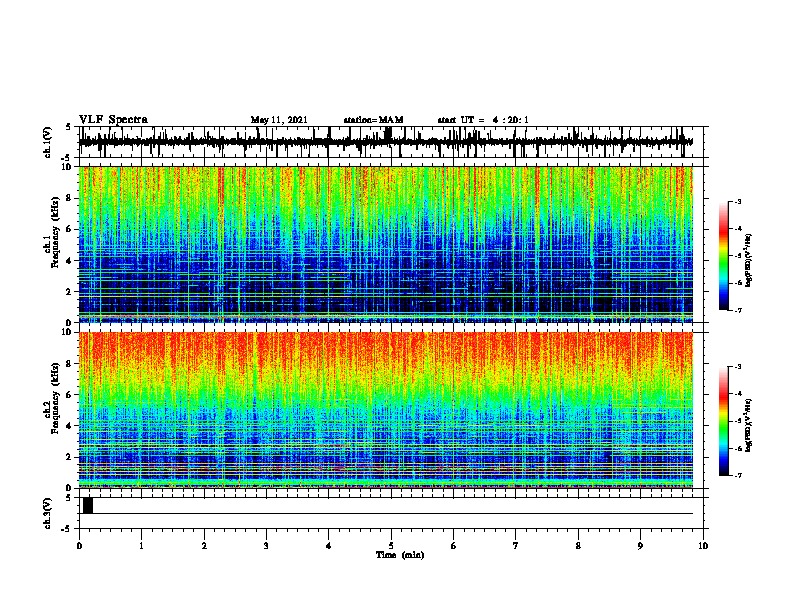Click the "7" tick on the time axis

point(516,546)
